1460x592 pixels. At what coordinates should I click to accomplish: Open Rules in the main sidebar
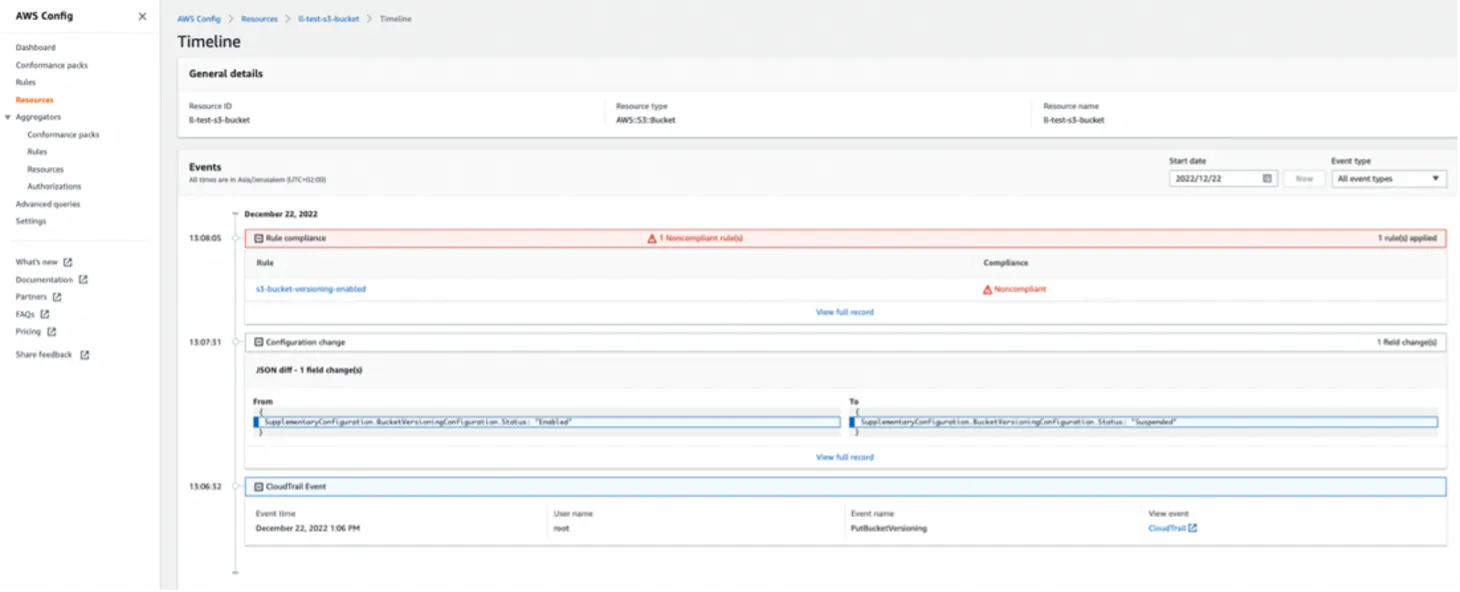tap(25, 82)
